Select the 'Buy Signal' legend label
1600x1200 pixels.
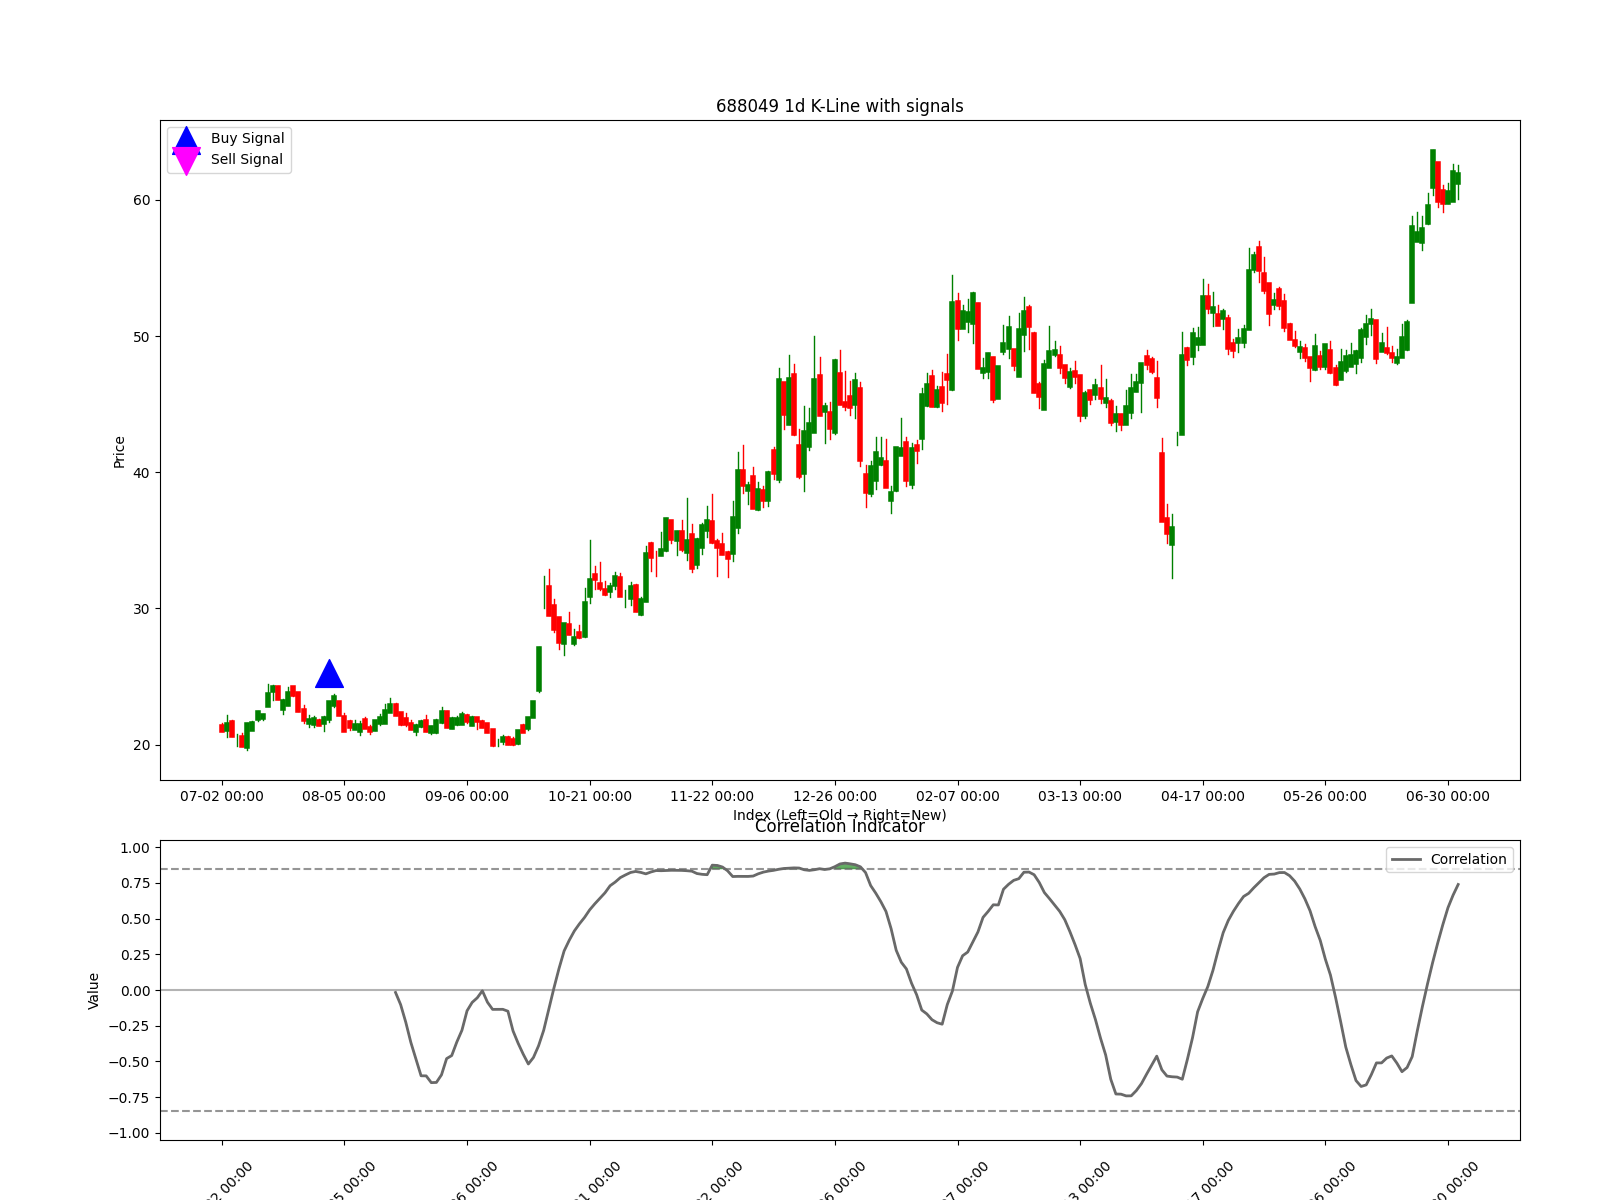[x=247, y=138]
